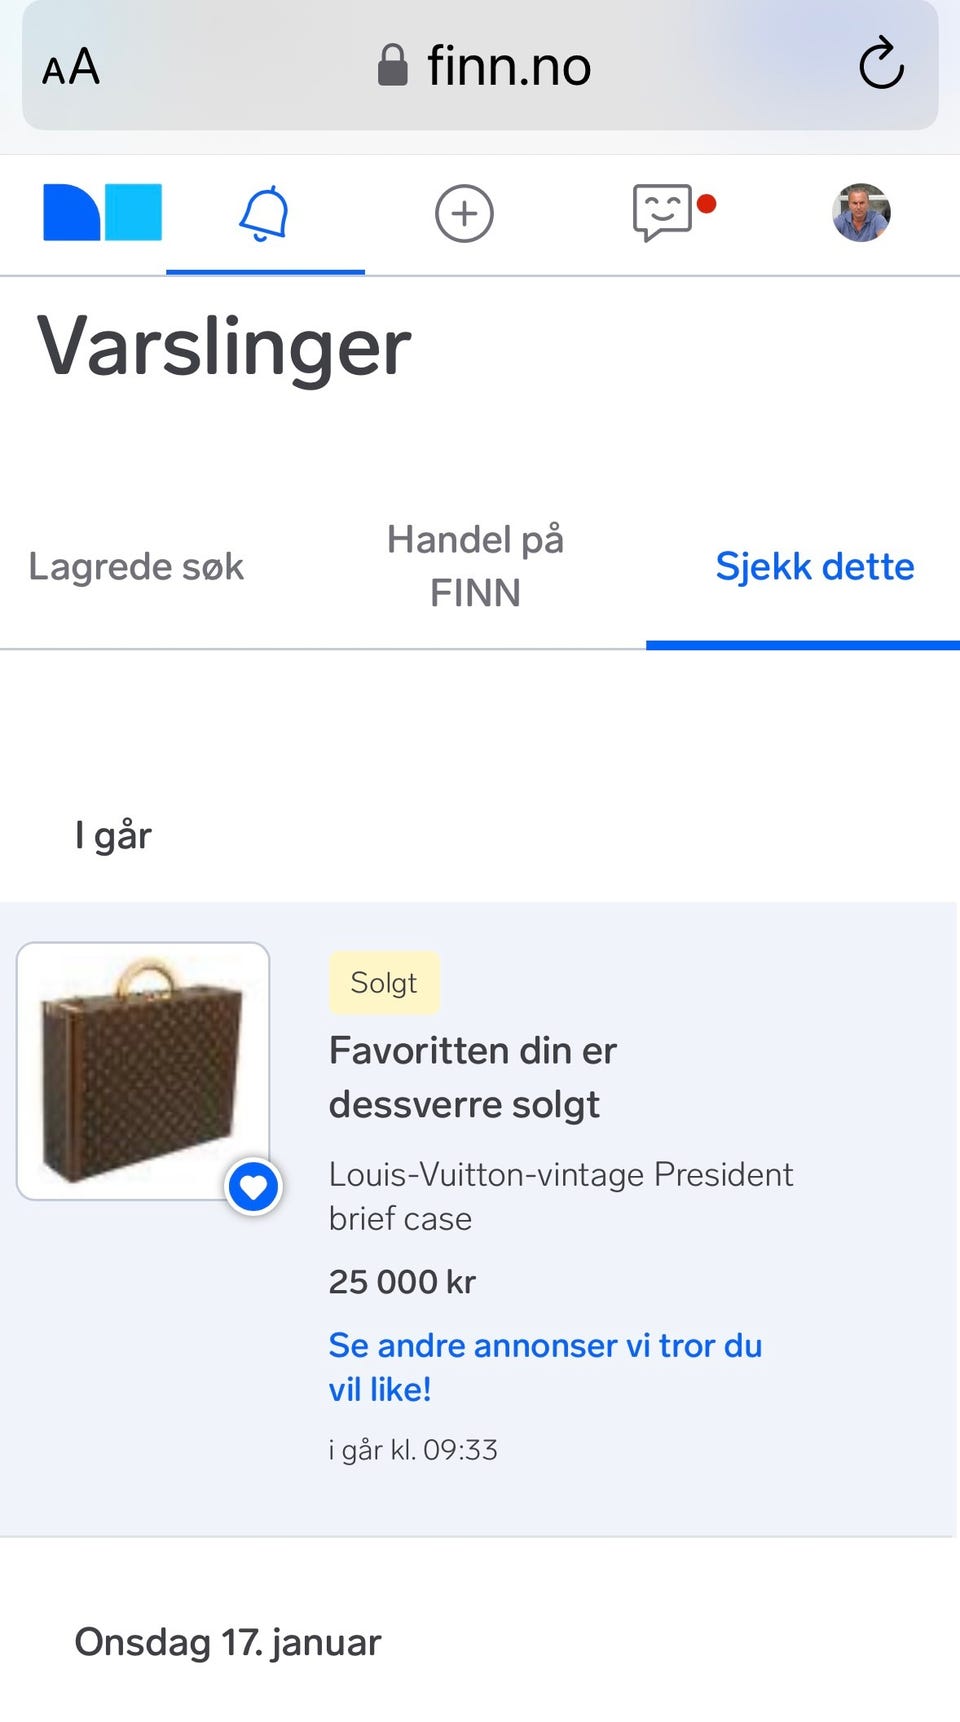Open the user profile avatar
Image resolution: width=960 pixels, height=1722 pixels.
tap(861, 213)
